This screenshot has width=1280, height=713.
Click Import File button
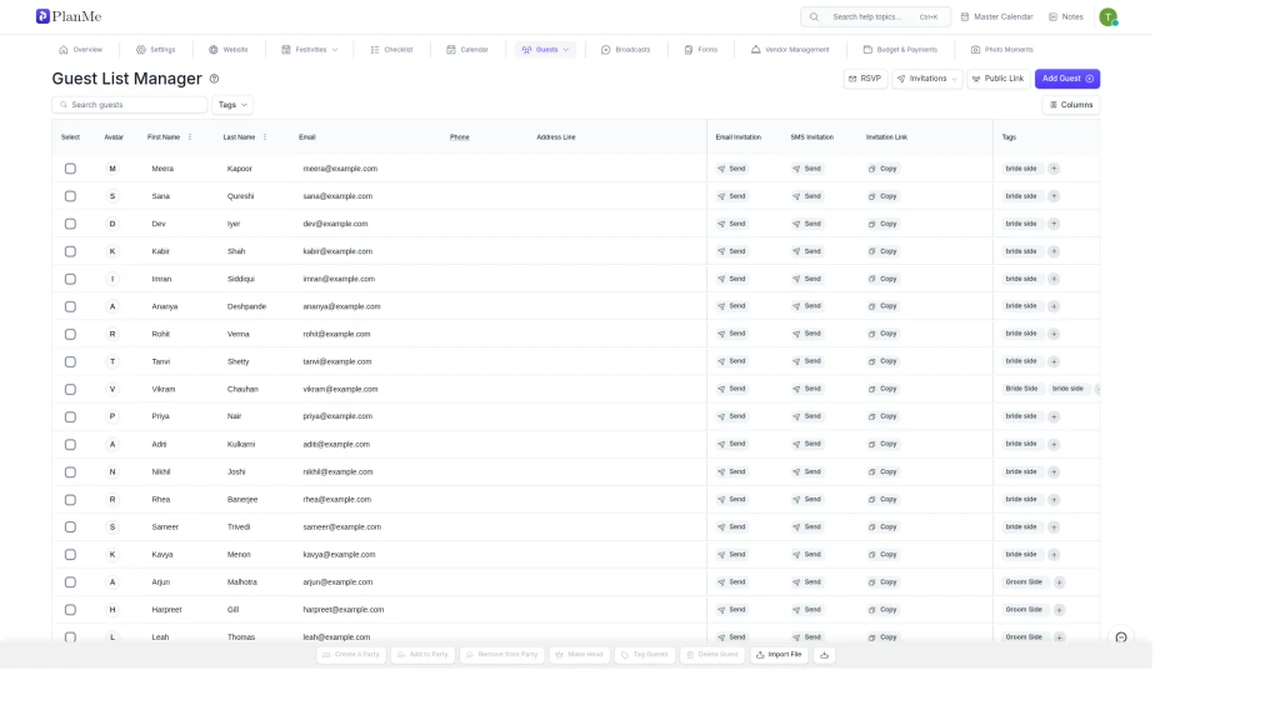coord(779,655)
